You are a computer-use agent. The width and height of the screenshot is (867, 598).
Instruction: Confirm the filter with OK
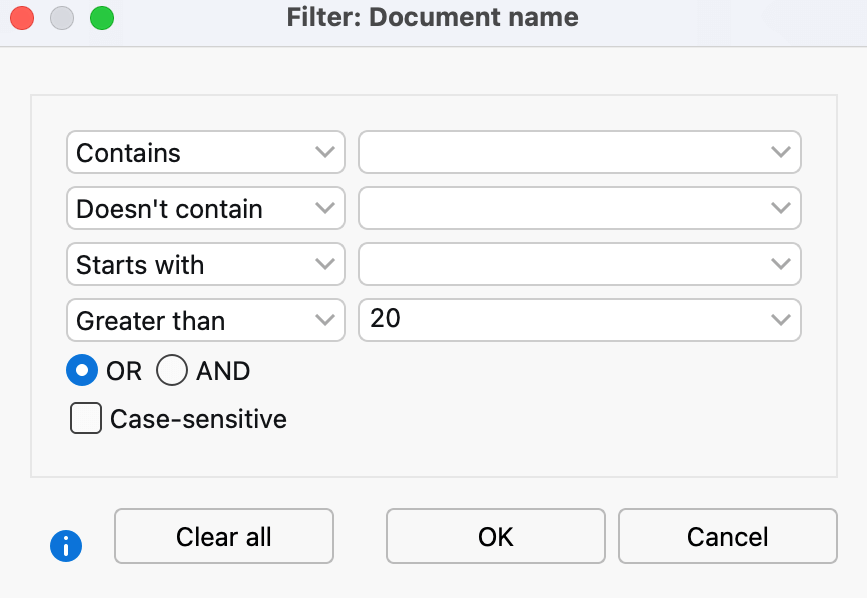coord(495,537)
